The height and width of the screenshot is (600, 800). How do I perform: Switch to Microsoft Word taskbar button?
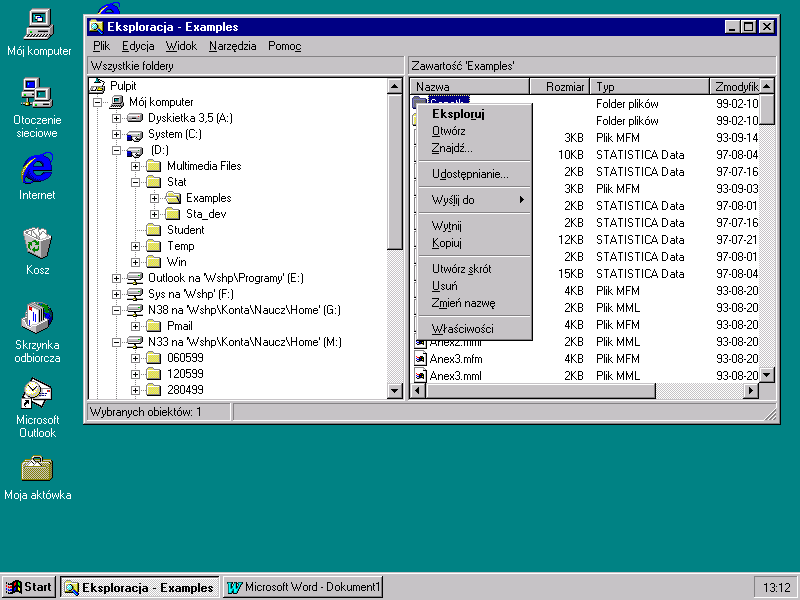tap(304, 587)
